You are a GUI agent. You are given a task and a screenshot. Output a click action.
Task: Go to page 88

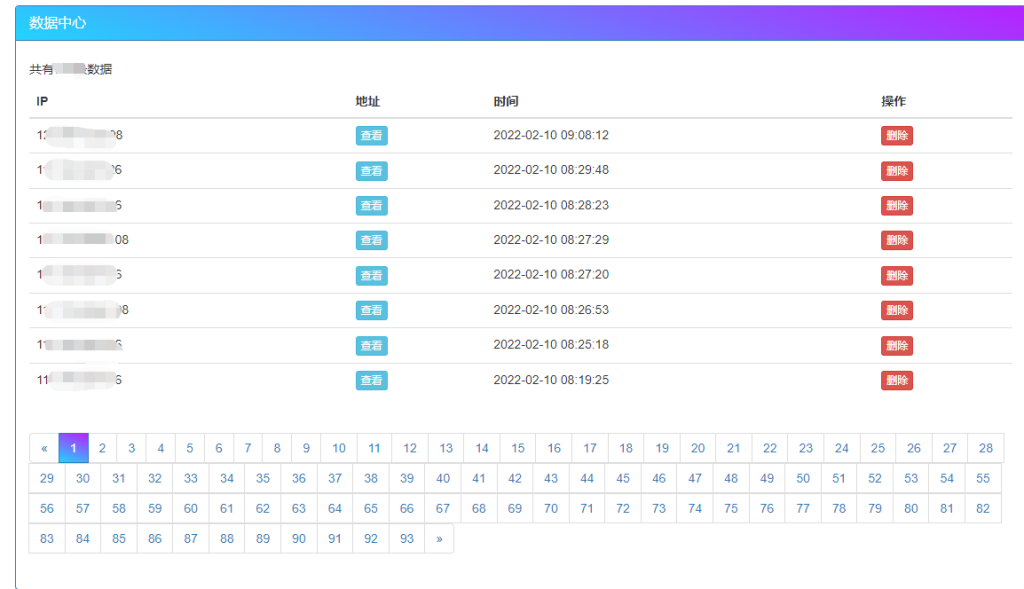pyautogui.click(x=227, y=539)
